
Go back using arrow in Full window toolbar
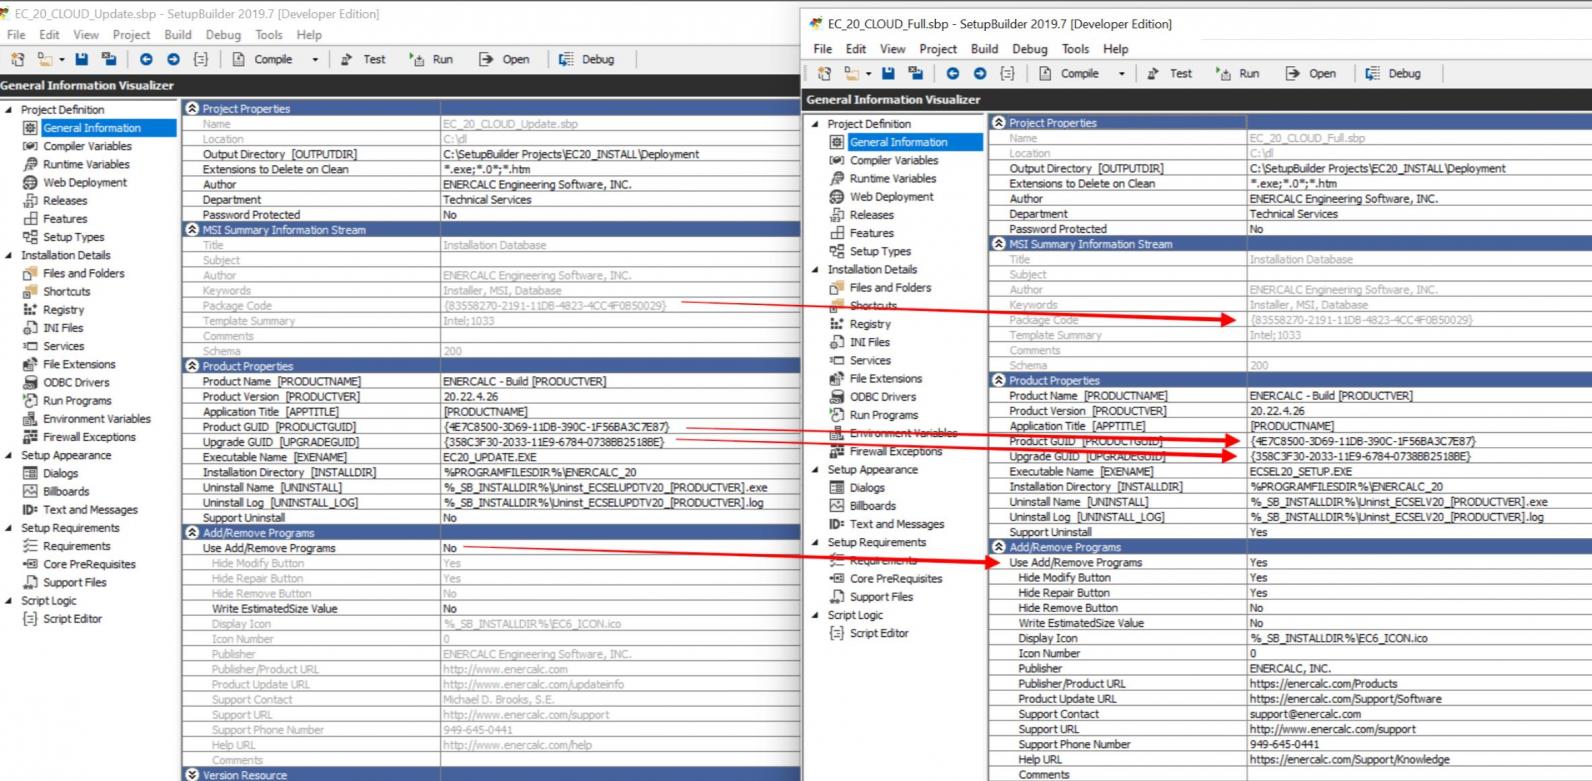click(952, 73)
